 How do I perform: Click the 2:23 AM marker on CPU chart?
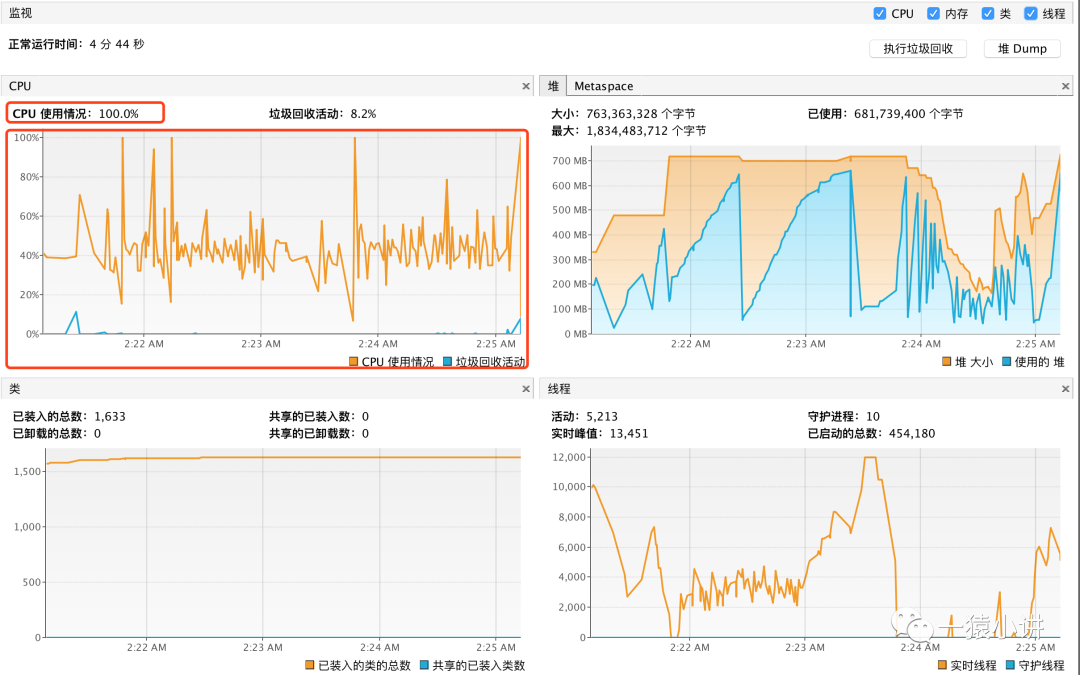coord(261,344)
